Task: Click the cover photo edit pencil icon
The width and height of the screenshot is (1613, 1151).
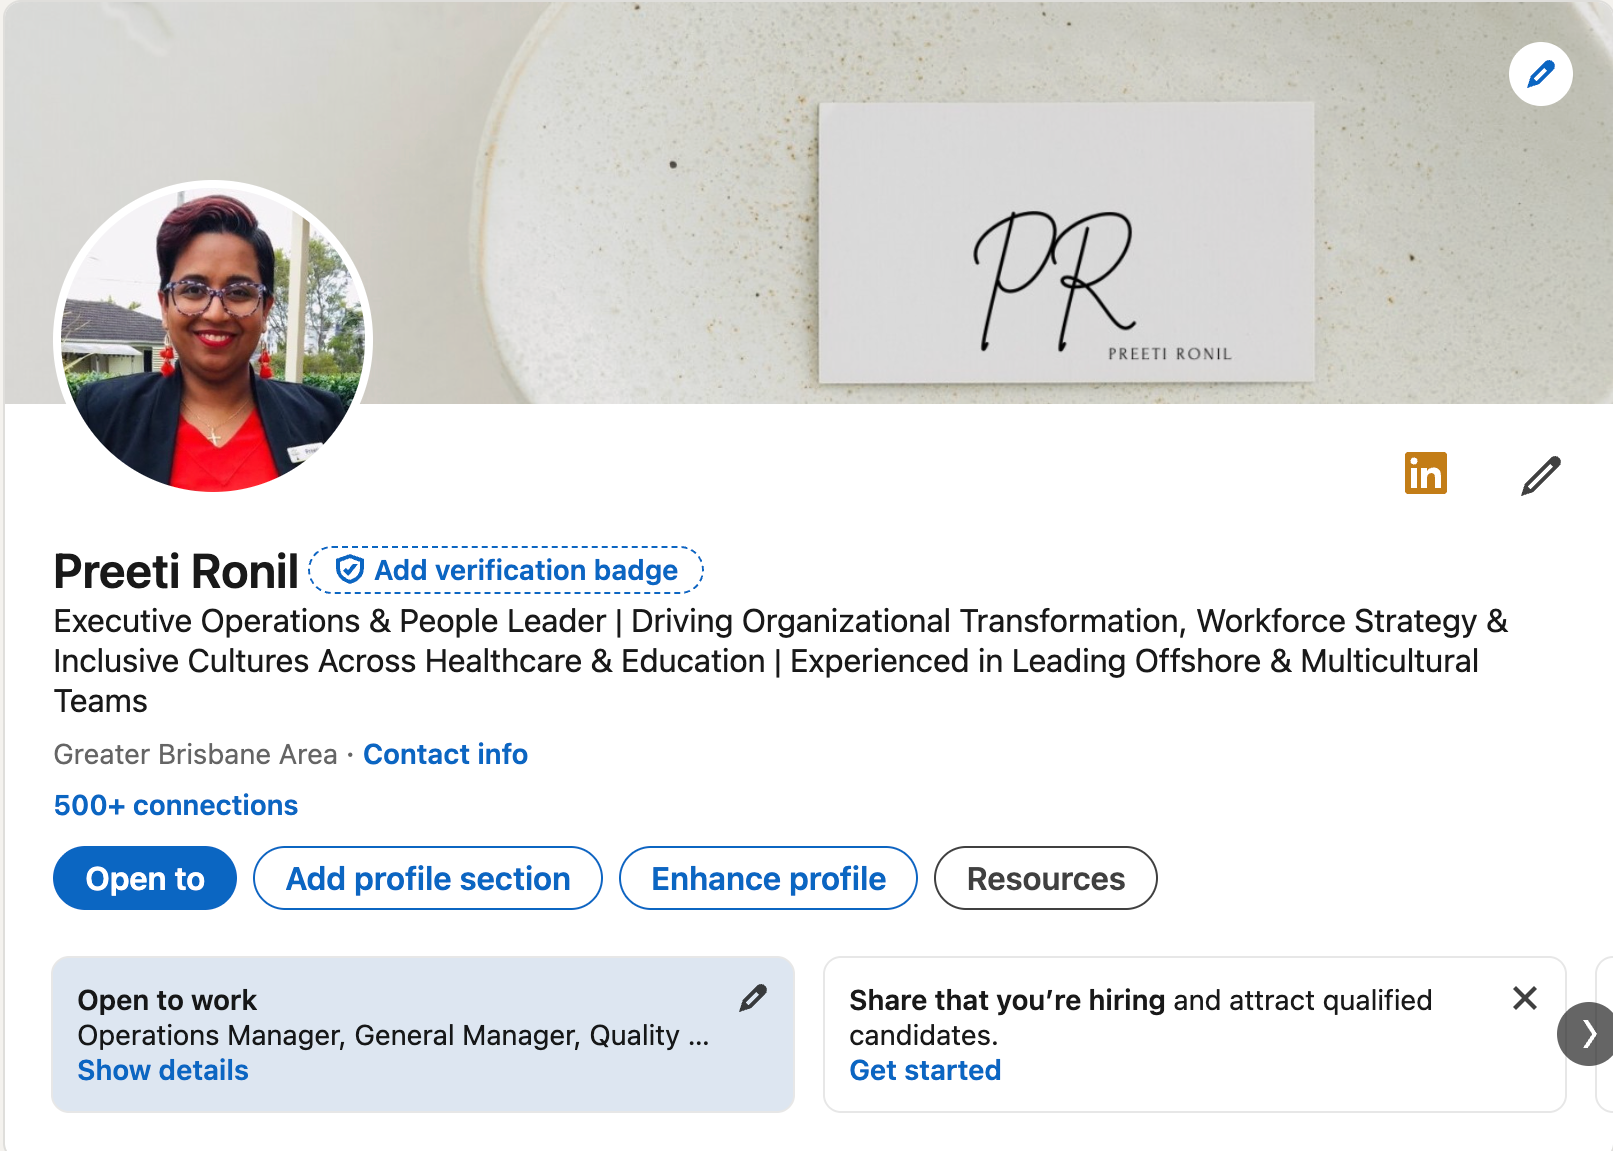Action: pos(1540,74)
